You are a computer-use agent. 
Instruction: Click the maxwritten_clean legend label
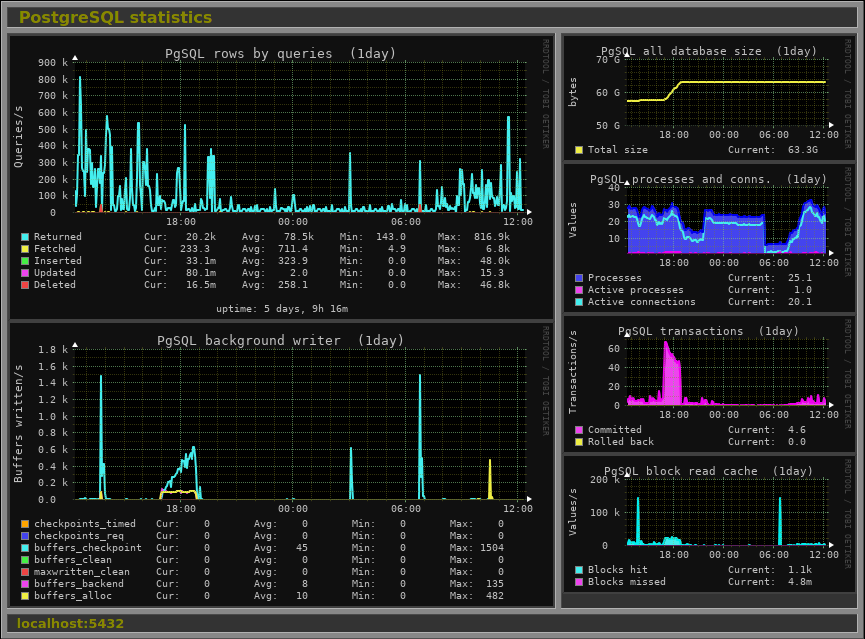pyautogui.click(x=82, y=572)
